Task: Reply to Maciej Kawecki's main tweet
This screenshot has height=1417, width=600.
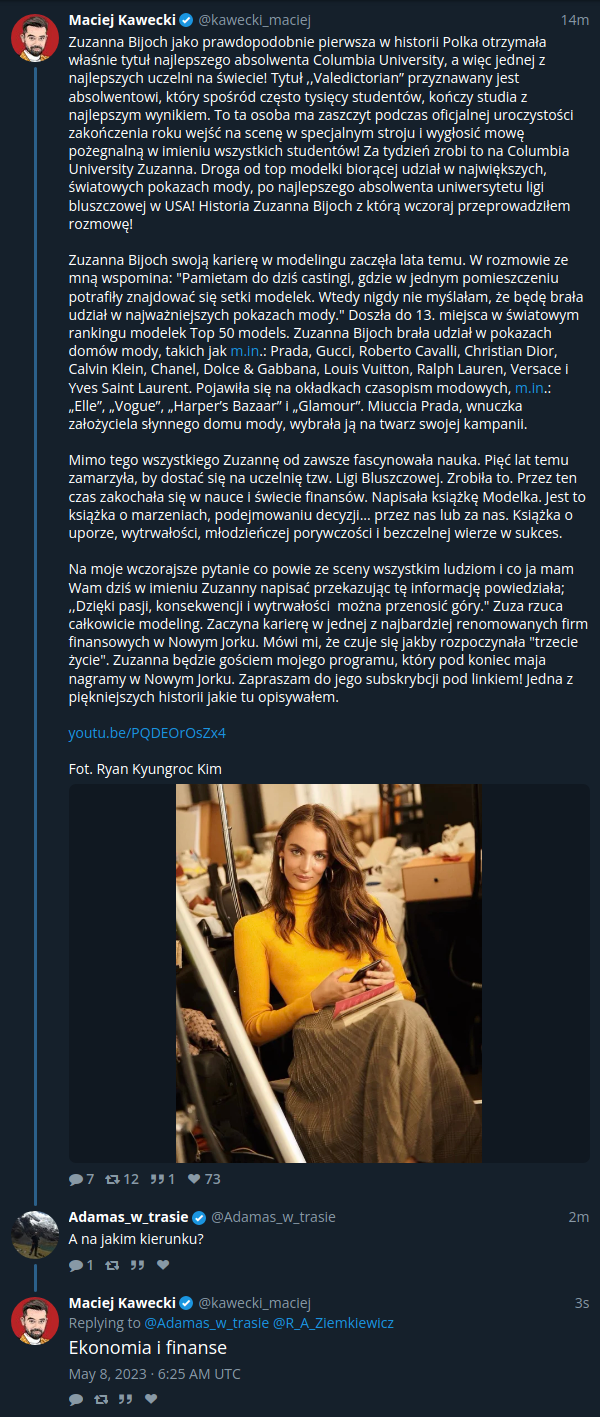Action: pyautogui.click(x=81, y=1179)
